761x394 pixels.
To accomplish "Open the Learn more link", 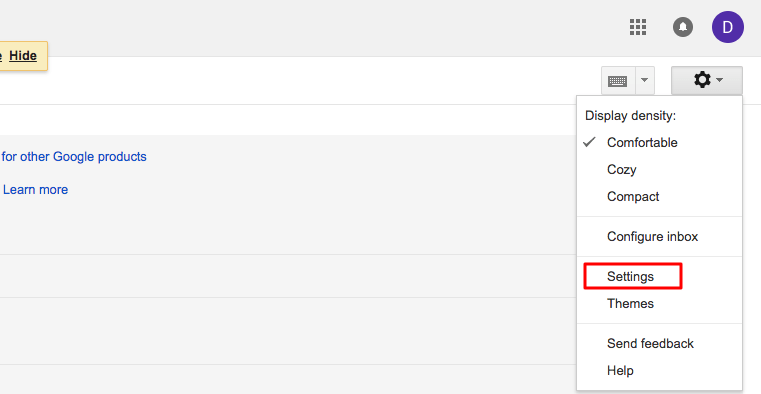I will pos(35,190).
